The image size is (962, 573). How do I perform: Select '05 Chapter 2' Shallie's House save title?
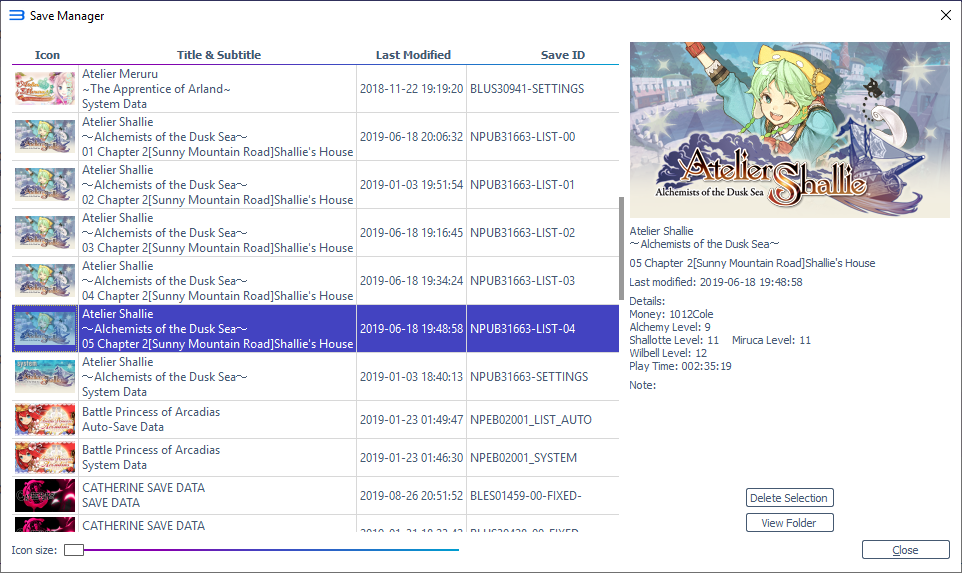click(x=218, y=328)
